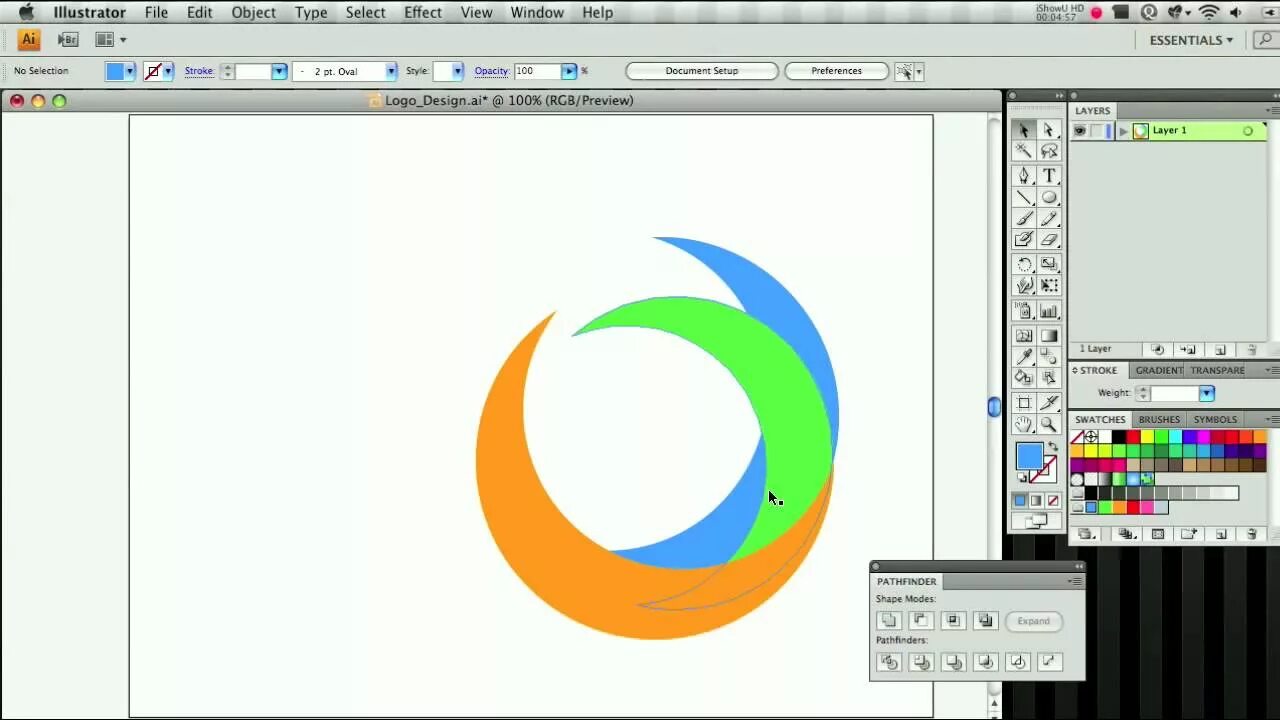The width and height of the screenshot is (1280, 720).
Task: Select the Paintbrush tool
Action: pos(1023,219)
